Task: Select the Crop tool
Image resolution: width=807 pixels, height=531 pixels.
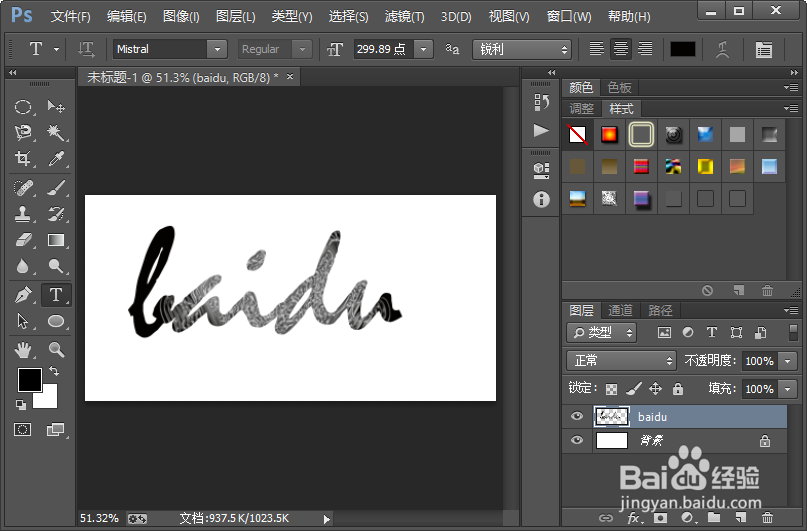Action: (x=23, y=158)
